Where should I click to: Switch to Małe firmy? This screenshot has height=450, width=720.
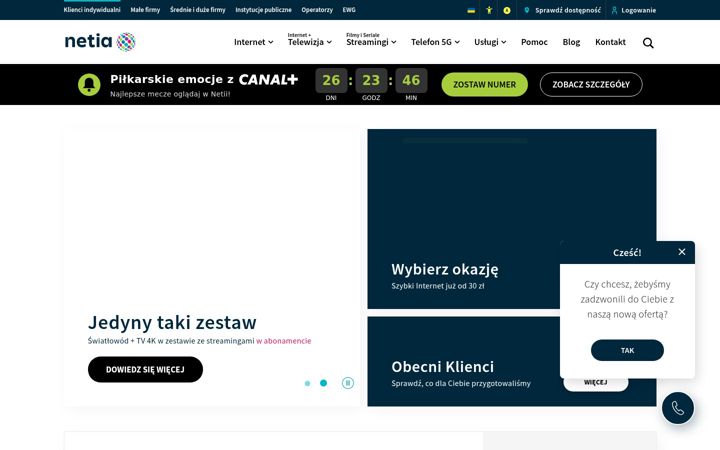(x=145, y=10)
